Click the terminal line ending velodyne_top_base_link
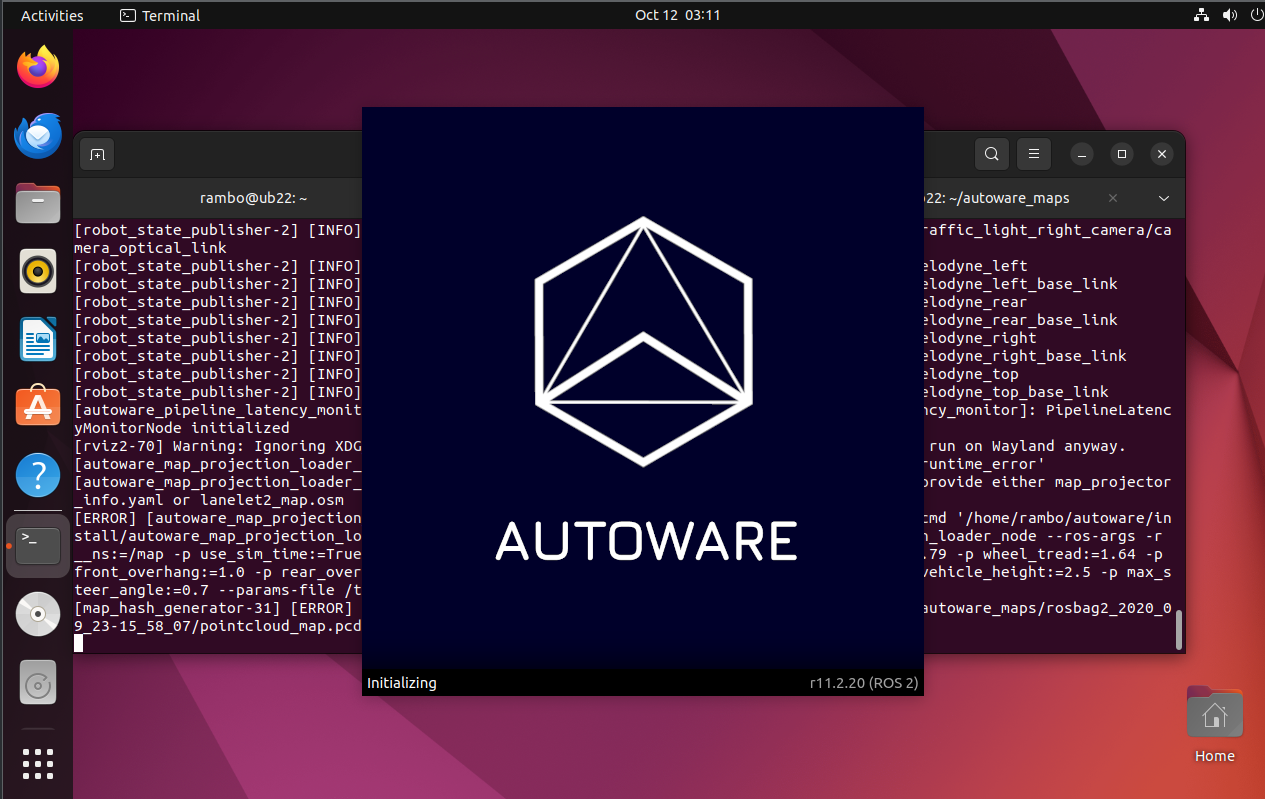Screen dimensions: 1265x799 [1014, 392]
